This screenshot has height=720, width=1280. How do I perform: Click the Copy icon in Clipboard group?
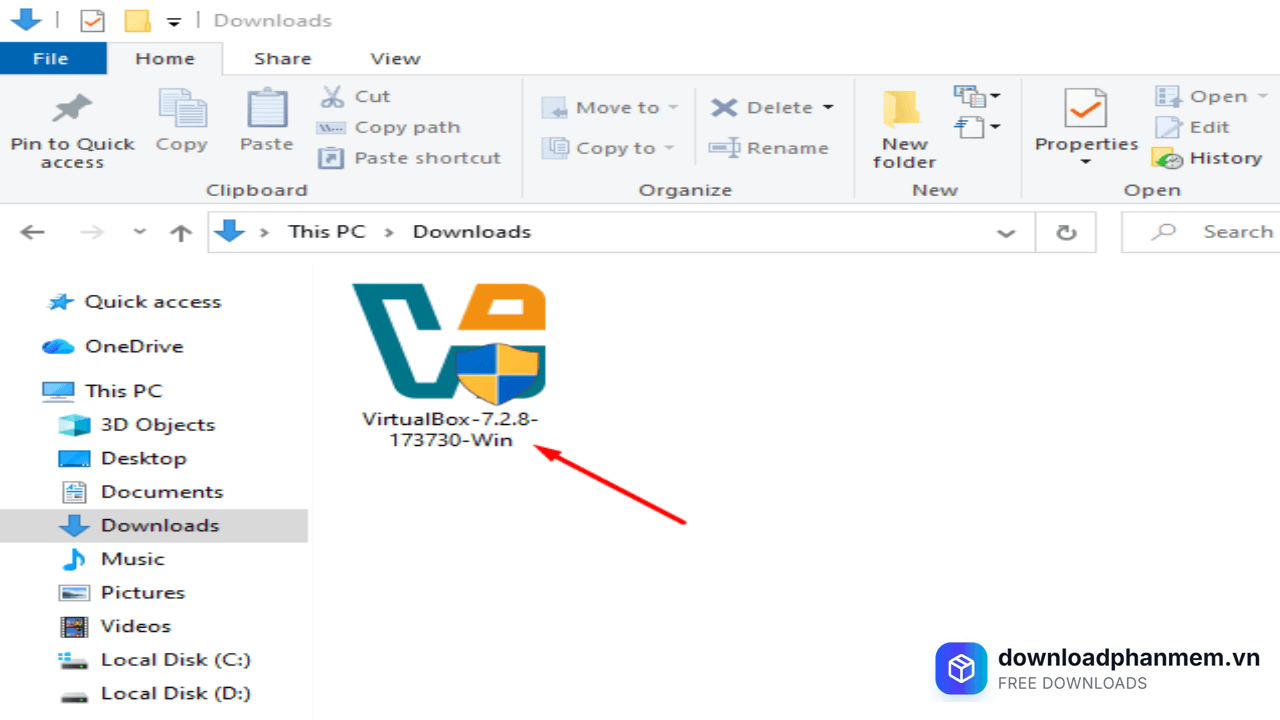(x=181, y=109)
